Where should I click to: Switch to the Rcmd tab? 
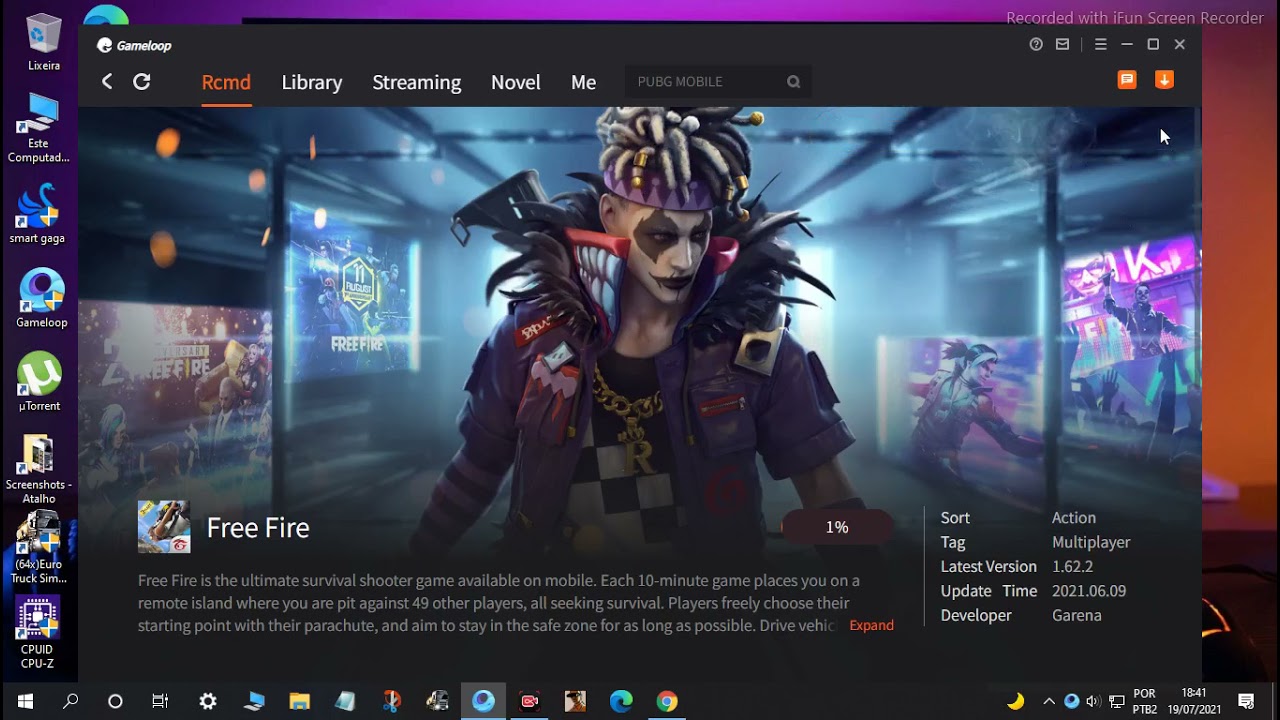point(226,82)
